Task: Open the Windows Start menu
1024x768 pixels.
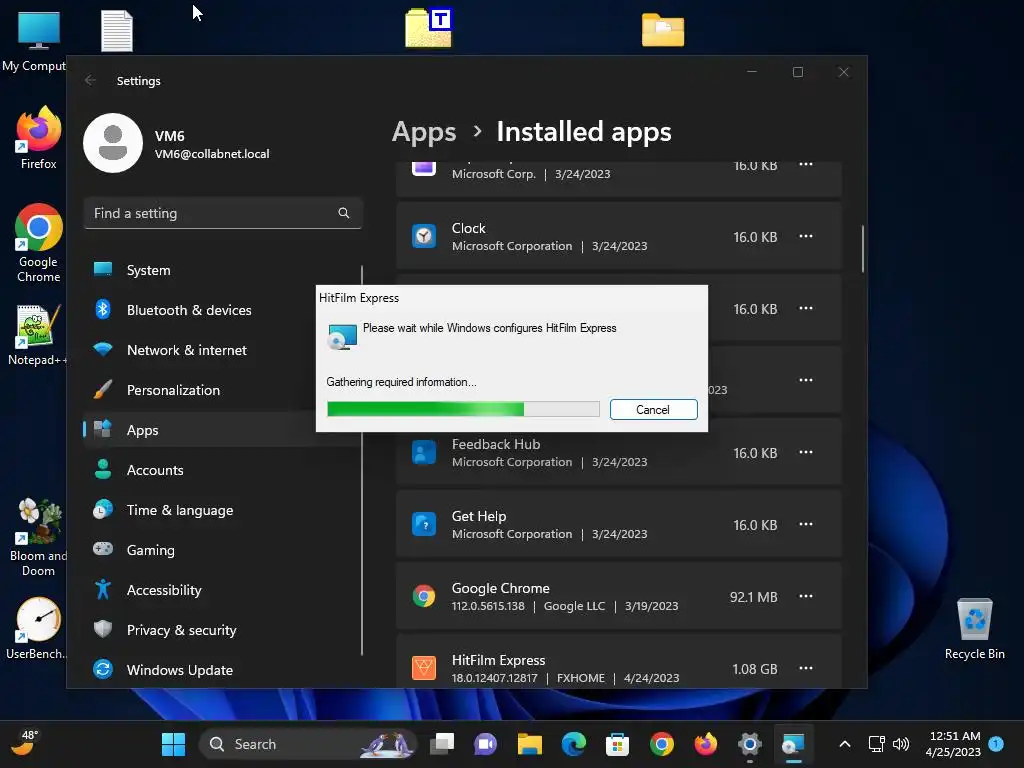Action: coord(173,744)
